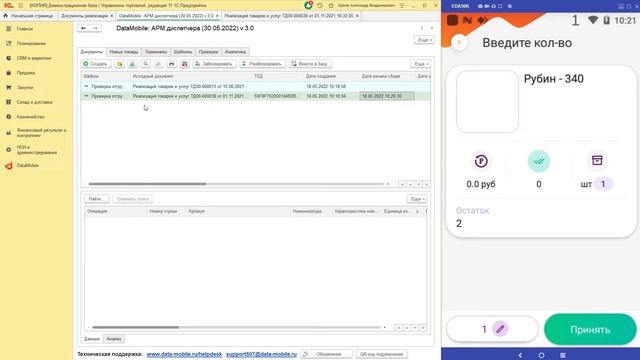Image resolution: width=640 pixels, height=360 pixels.
Task: Click the magnifier search icon in documents toolbar
Action: tap(146, 64)
